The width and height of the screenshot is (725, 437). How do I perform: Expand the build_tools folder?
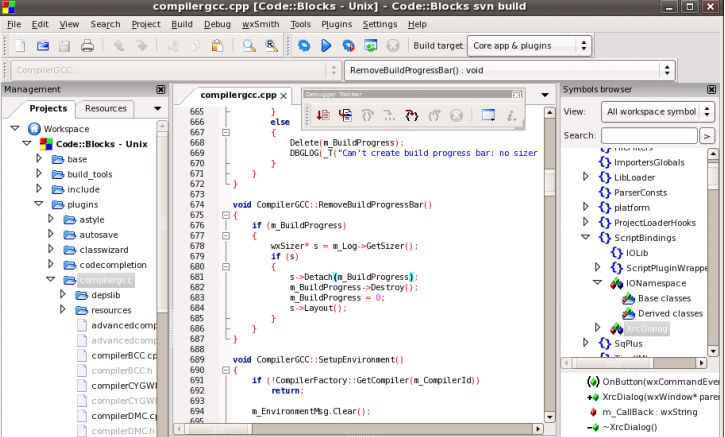39,174
